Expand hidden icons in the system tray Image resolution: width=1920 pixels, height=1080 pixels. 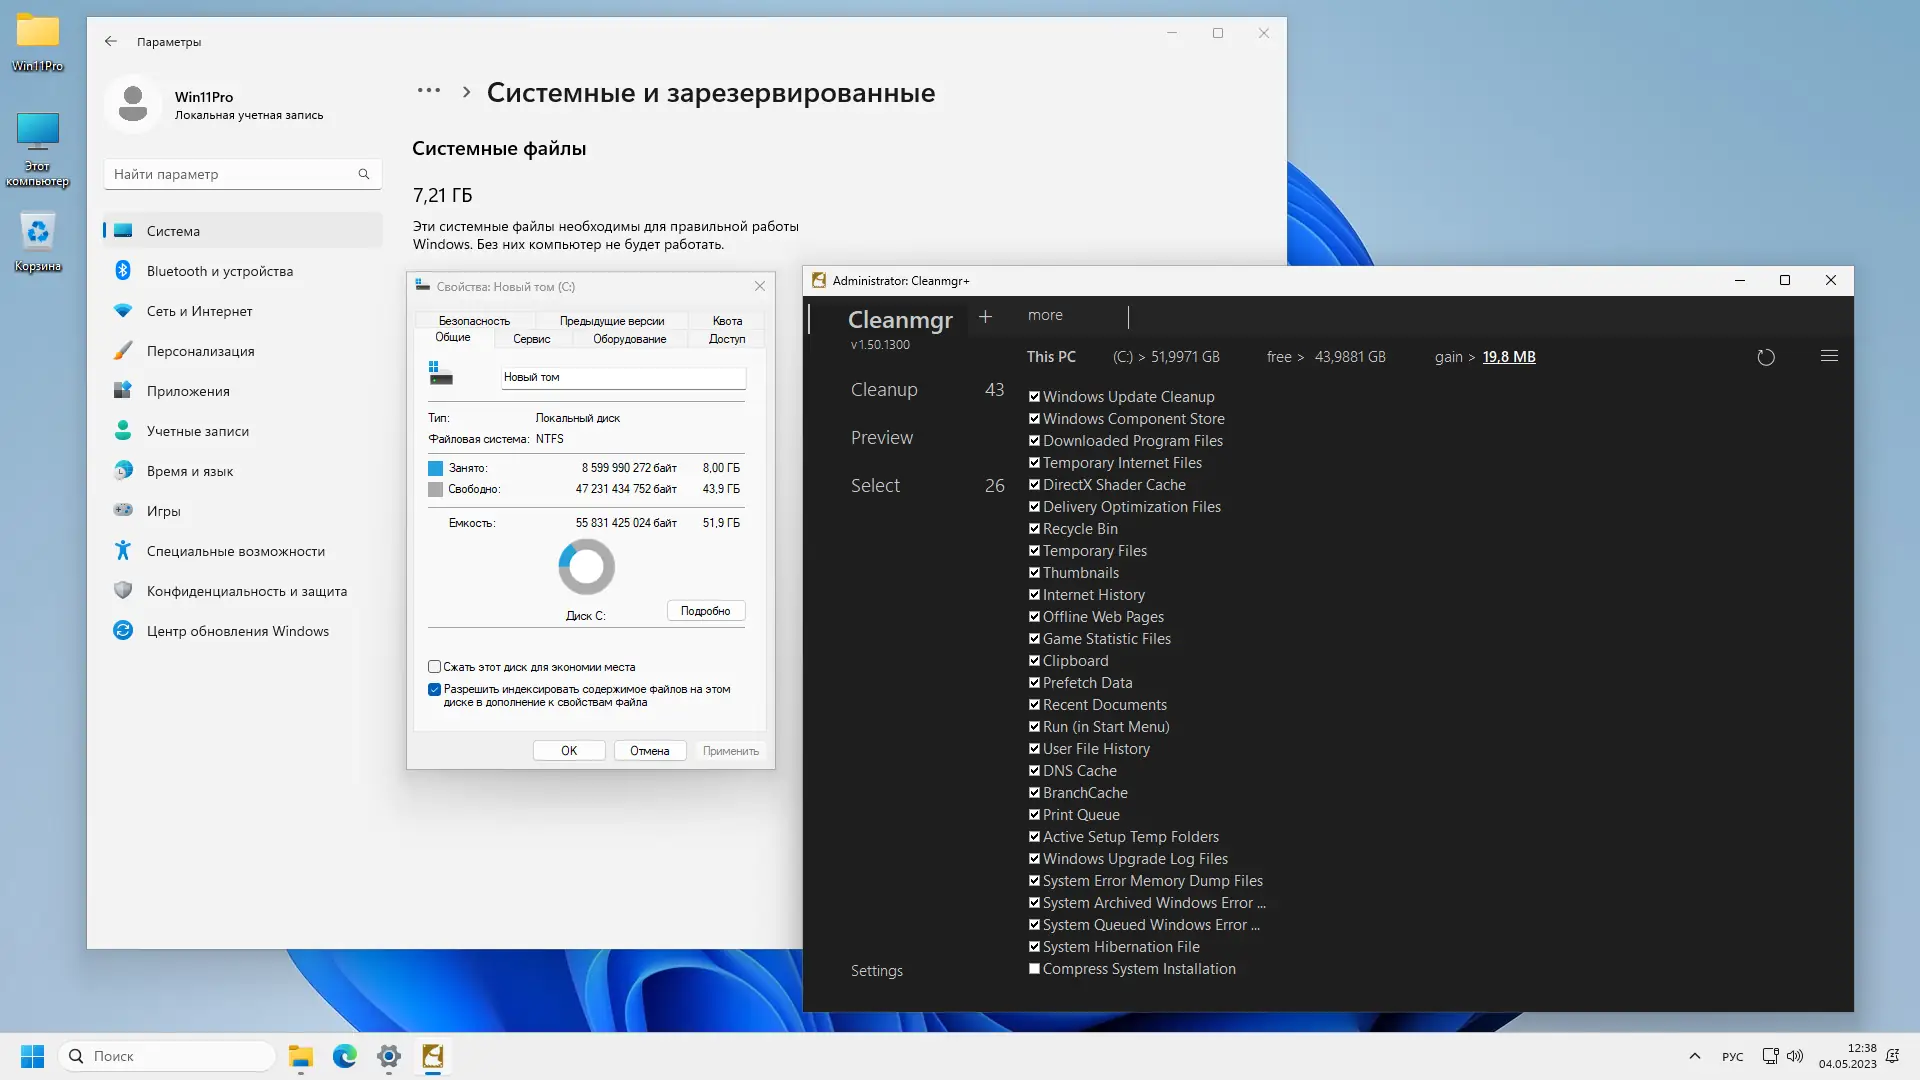click(1695, 1056)
